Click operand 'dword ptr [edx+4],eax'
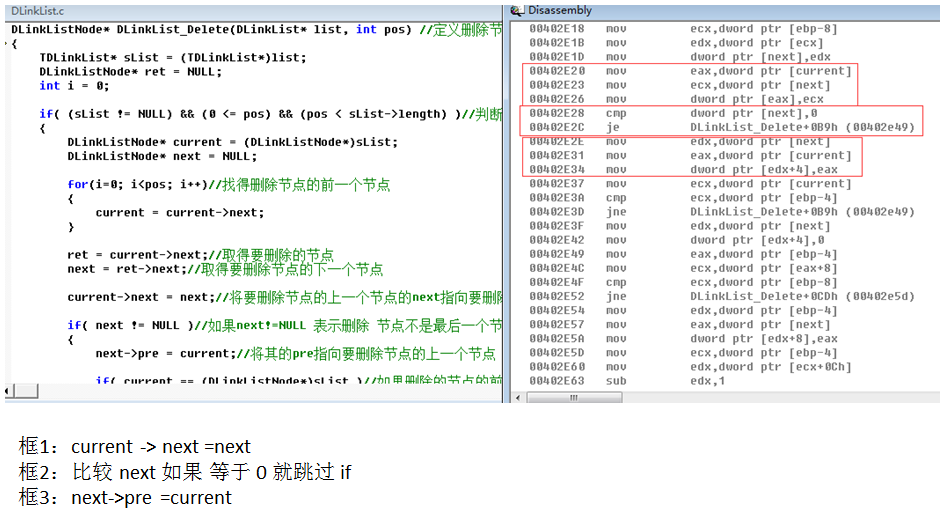Image resolution: width=946 pixels, height=532 pixels. 764,169
